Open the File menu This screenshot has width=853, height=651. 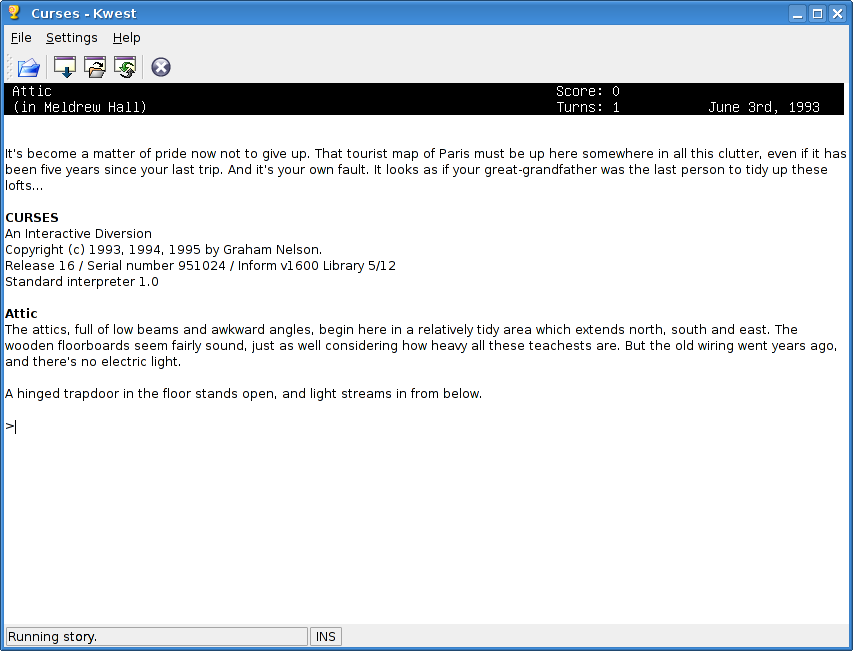(x=21, y=38)
